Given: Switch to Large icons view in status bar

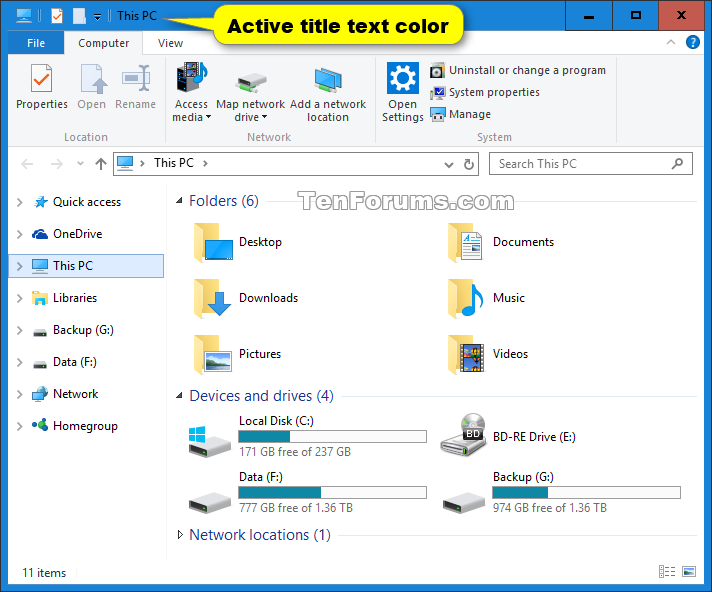Looking at the screenshot, I should (689, 572).
